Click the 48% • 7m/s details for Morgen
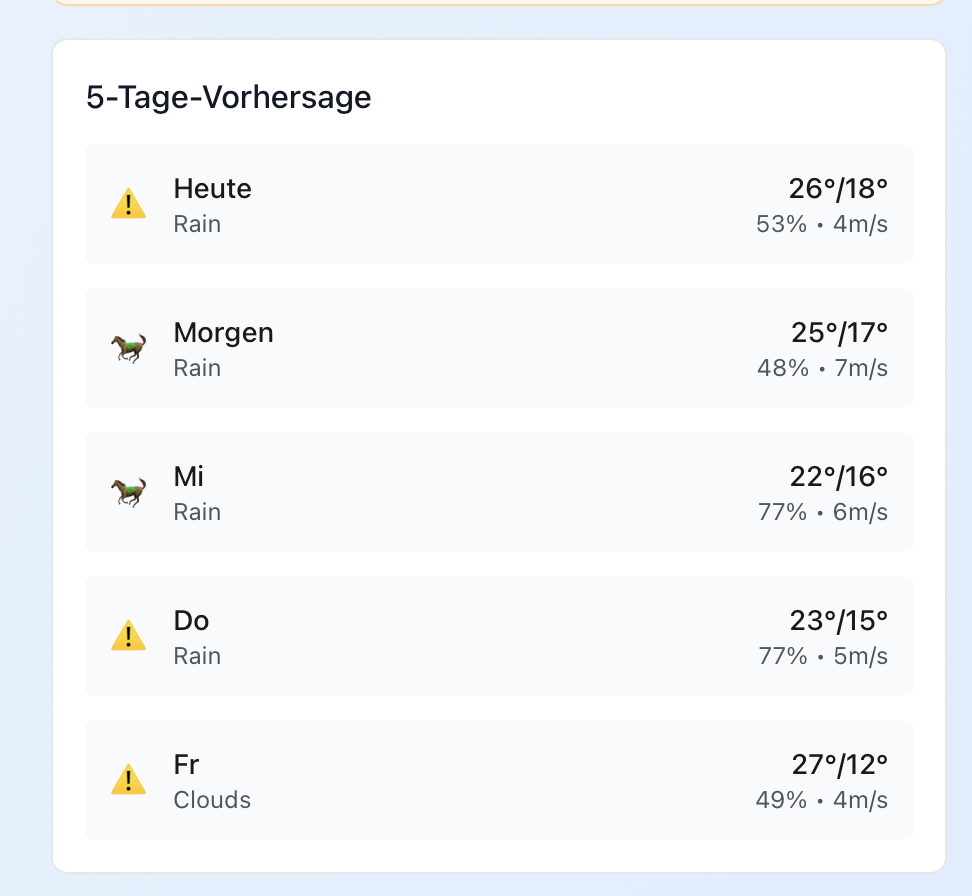The width and height of the screenshot is (972, 896). click(822, 368)
